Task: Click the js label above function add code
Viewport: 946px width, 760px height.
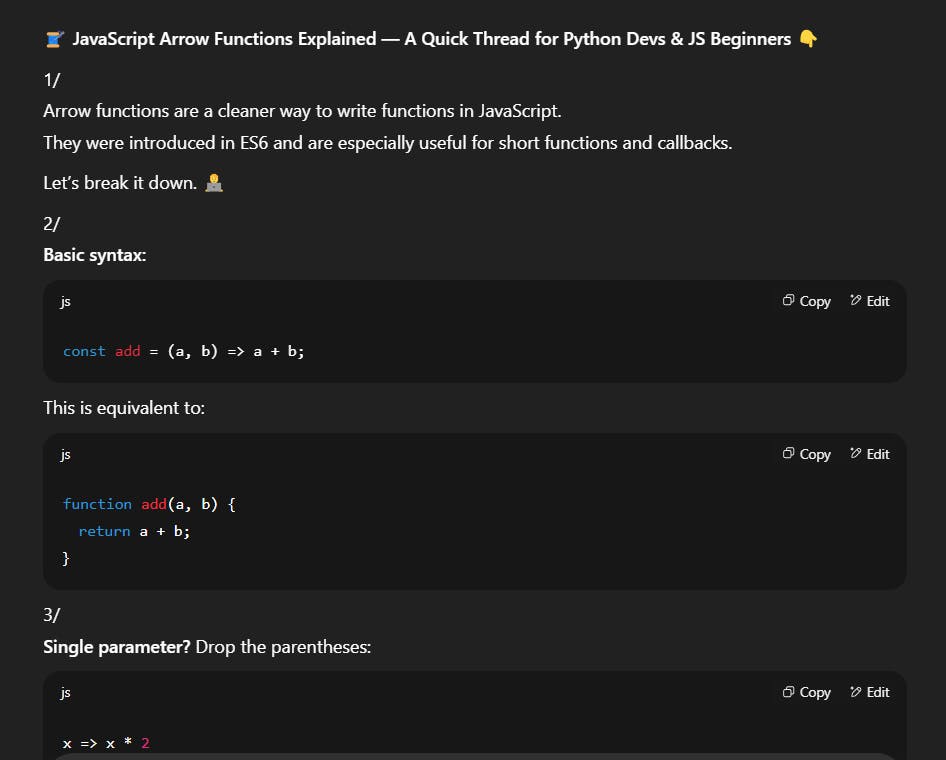Action: point(66,454)
